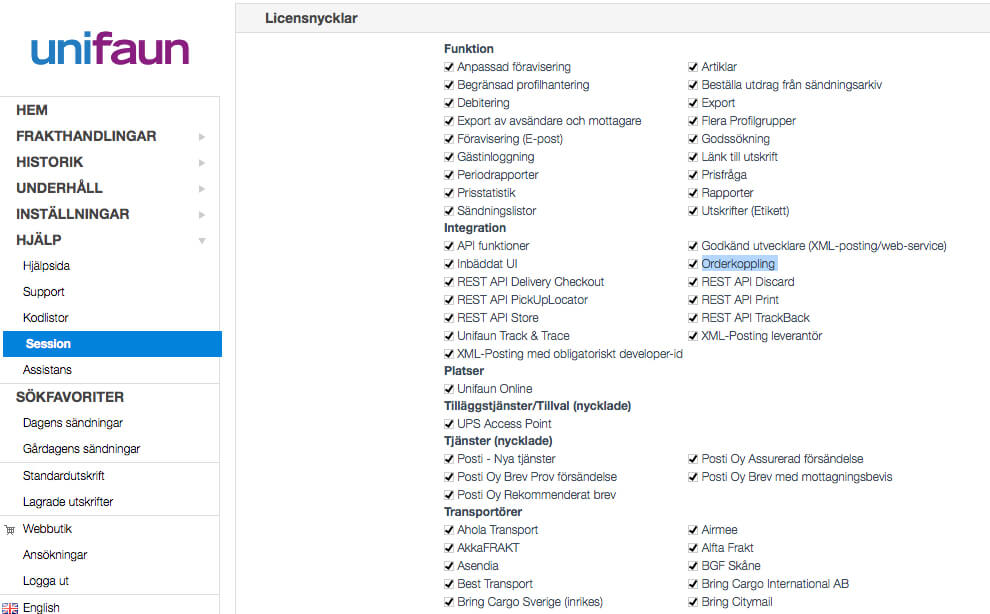Click the SÖKFAVORITER heading

[69, 397]
